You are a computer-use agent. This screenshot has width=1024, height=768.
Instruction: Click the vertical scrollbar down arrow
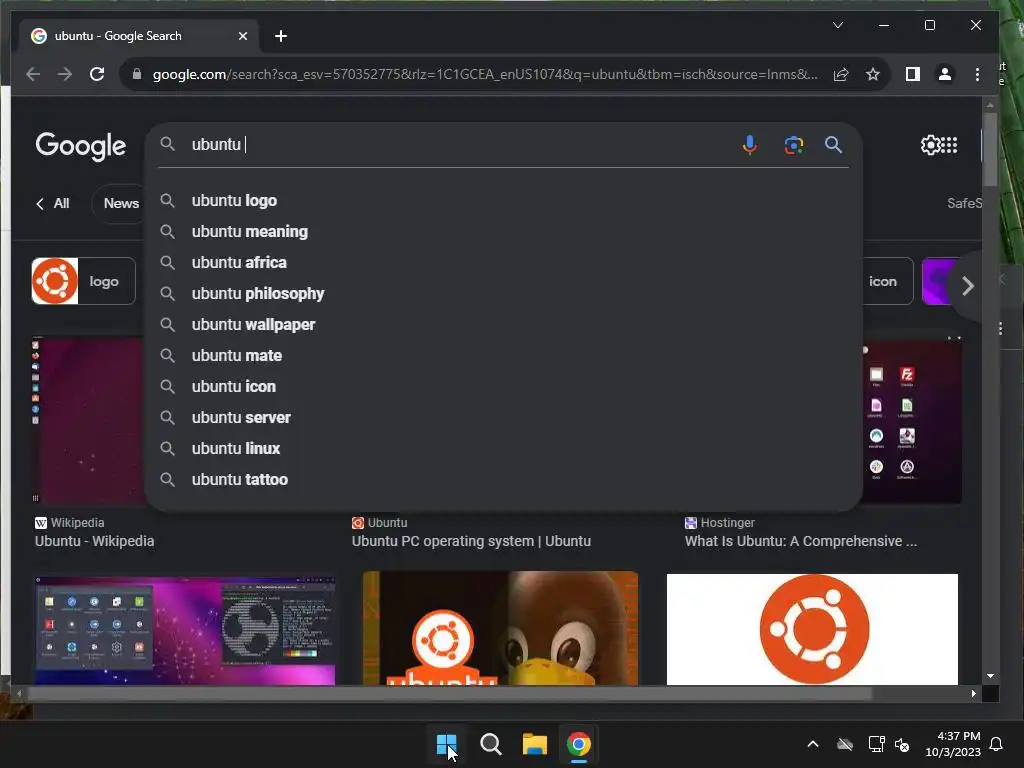(990, 676)
